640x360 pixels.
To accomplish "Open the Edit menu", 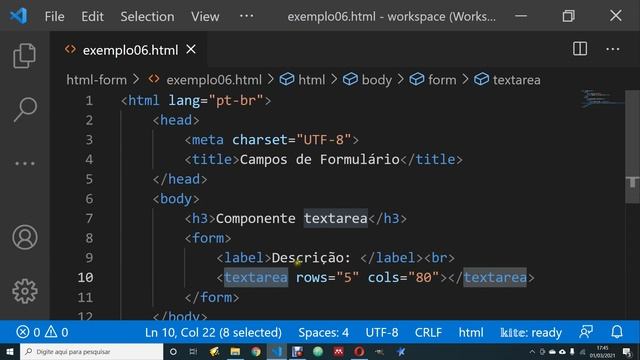I will tap(92, 16).
